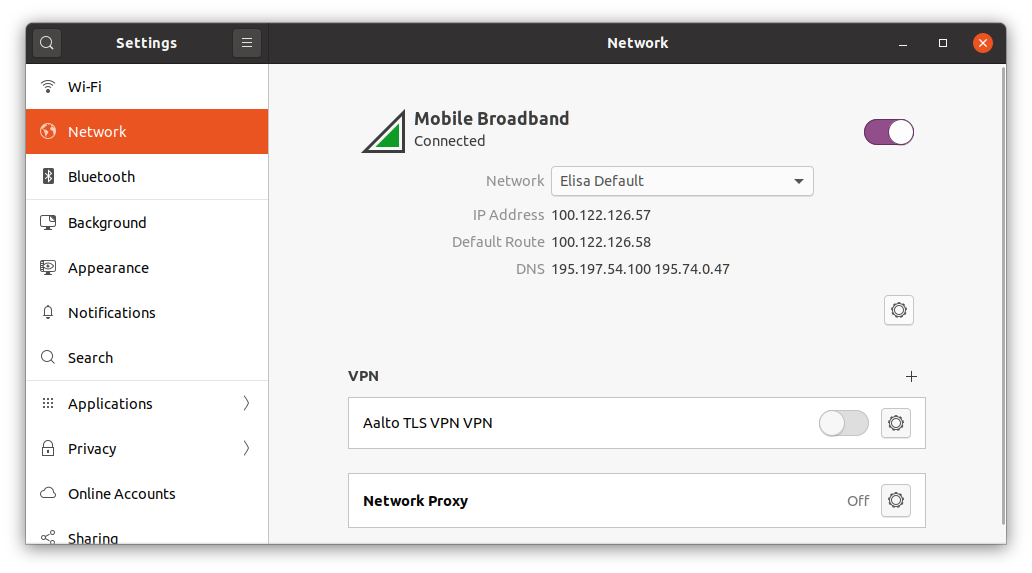
Task: Enable the Aalto TLS VPN switch
Action: coord(843,423)
